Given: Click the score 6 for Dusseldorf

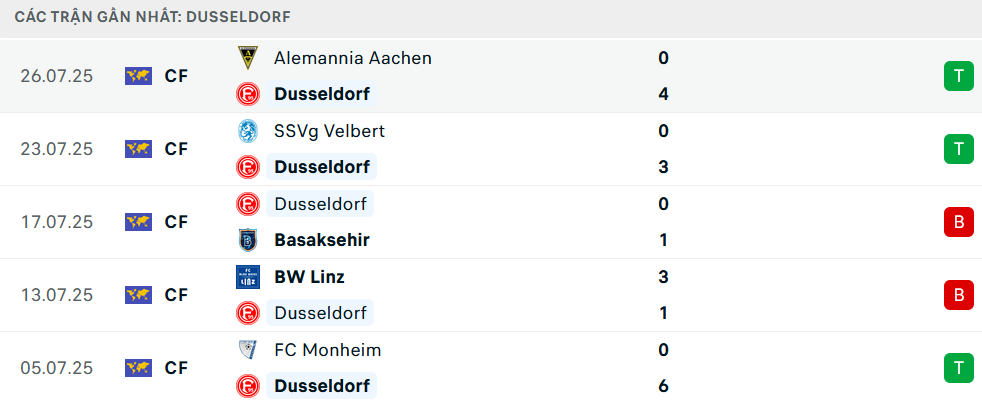Looking at the screenshot, I should (664, 386).
